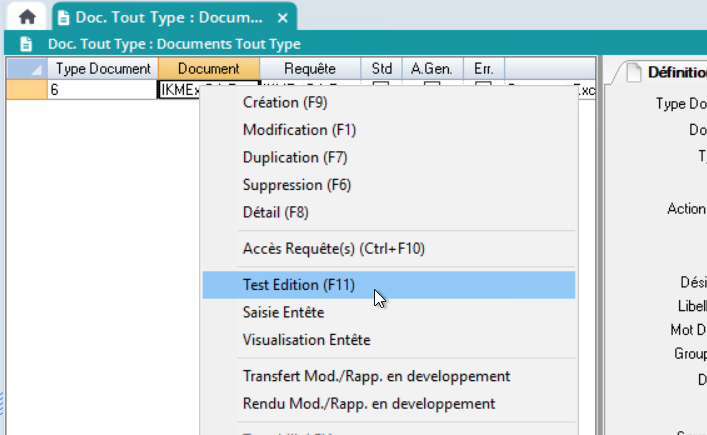Close the Doc. Tout Type tab
Viewport: 707px width, 435px height.
point(283,18)
